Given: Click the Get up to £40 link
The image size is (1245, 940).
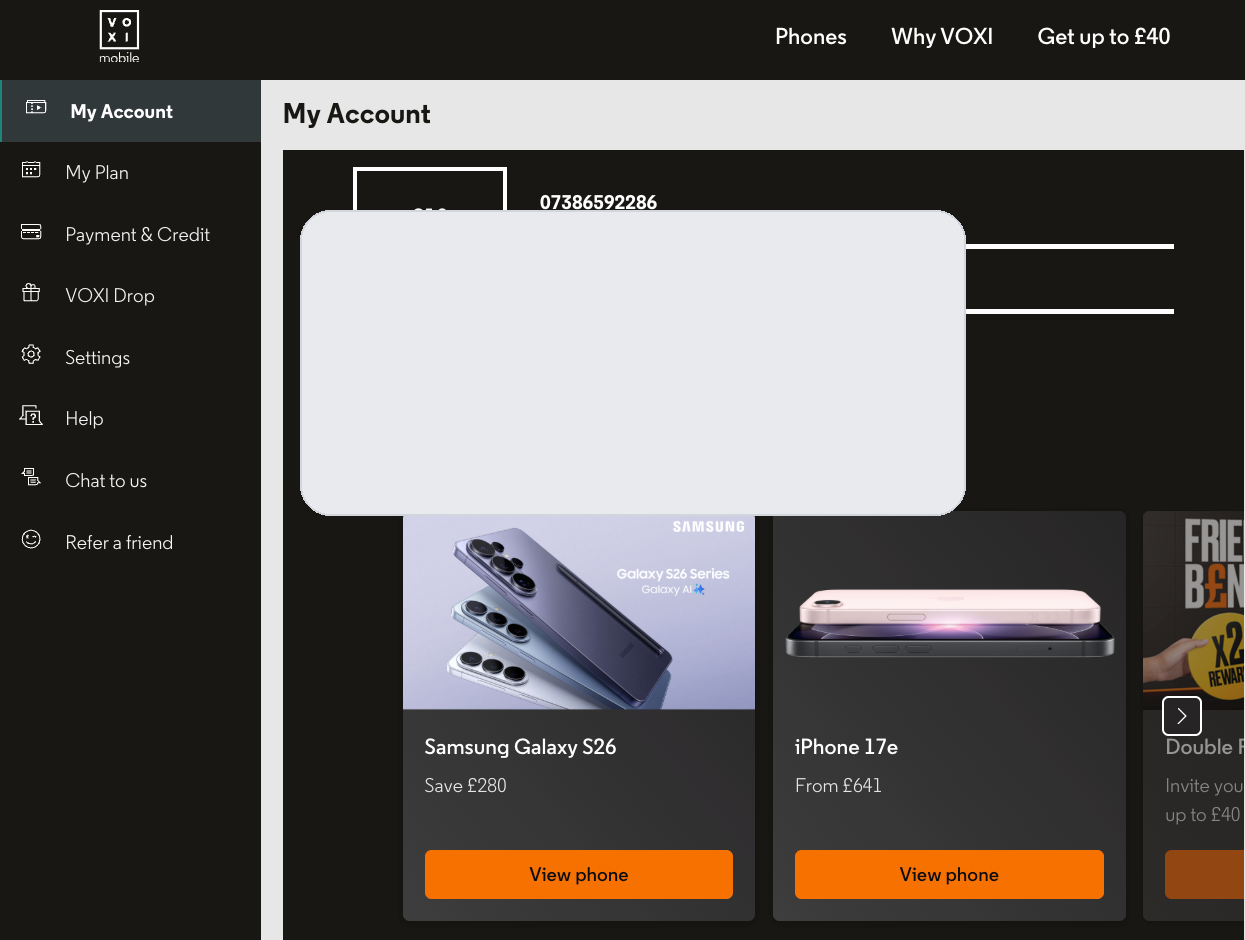Looking at the screenshot, I should tap(1104, 37).
